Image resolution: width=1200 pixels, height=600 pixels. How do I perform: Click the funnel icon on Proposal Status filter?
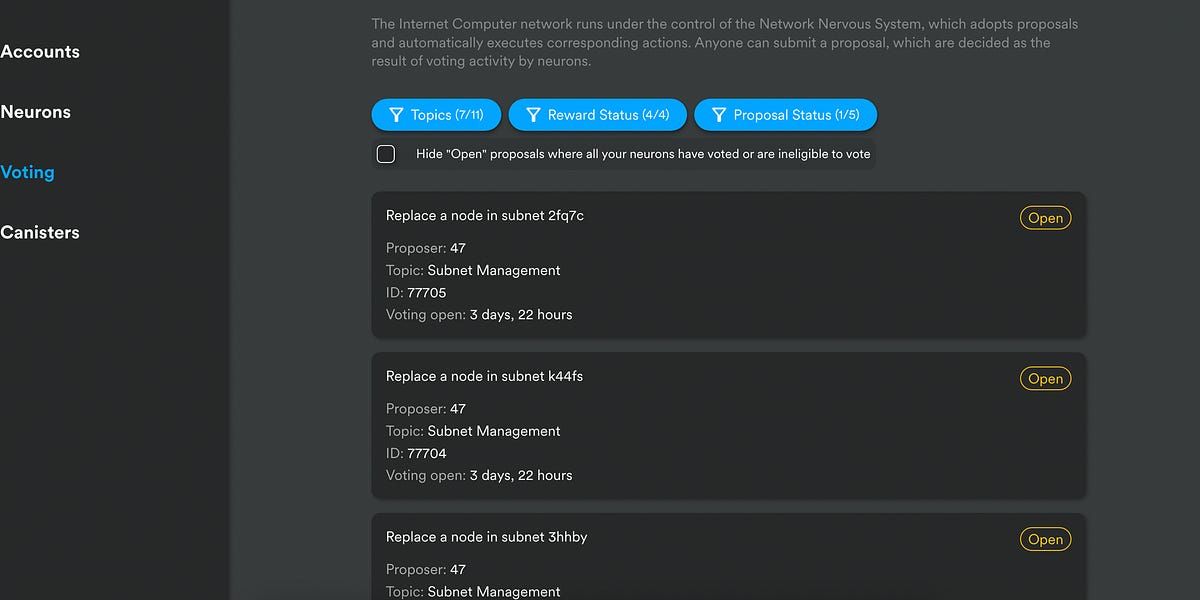pyautogui.click(x=720, y=114)
